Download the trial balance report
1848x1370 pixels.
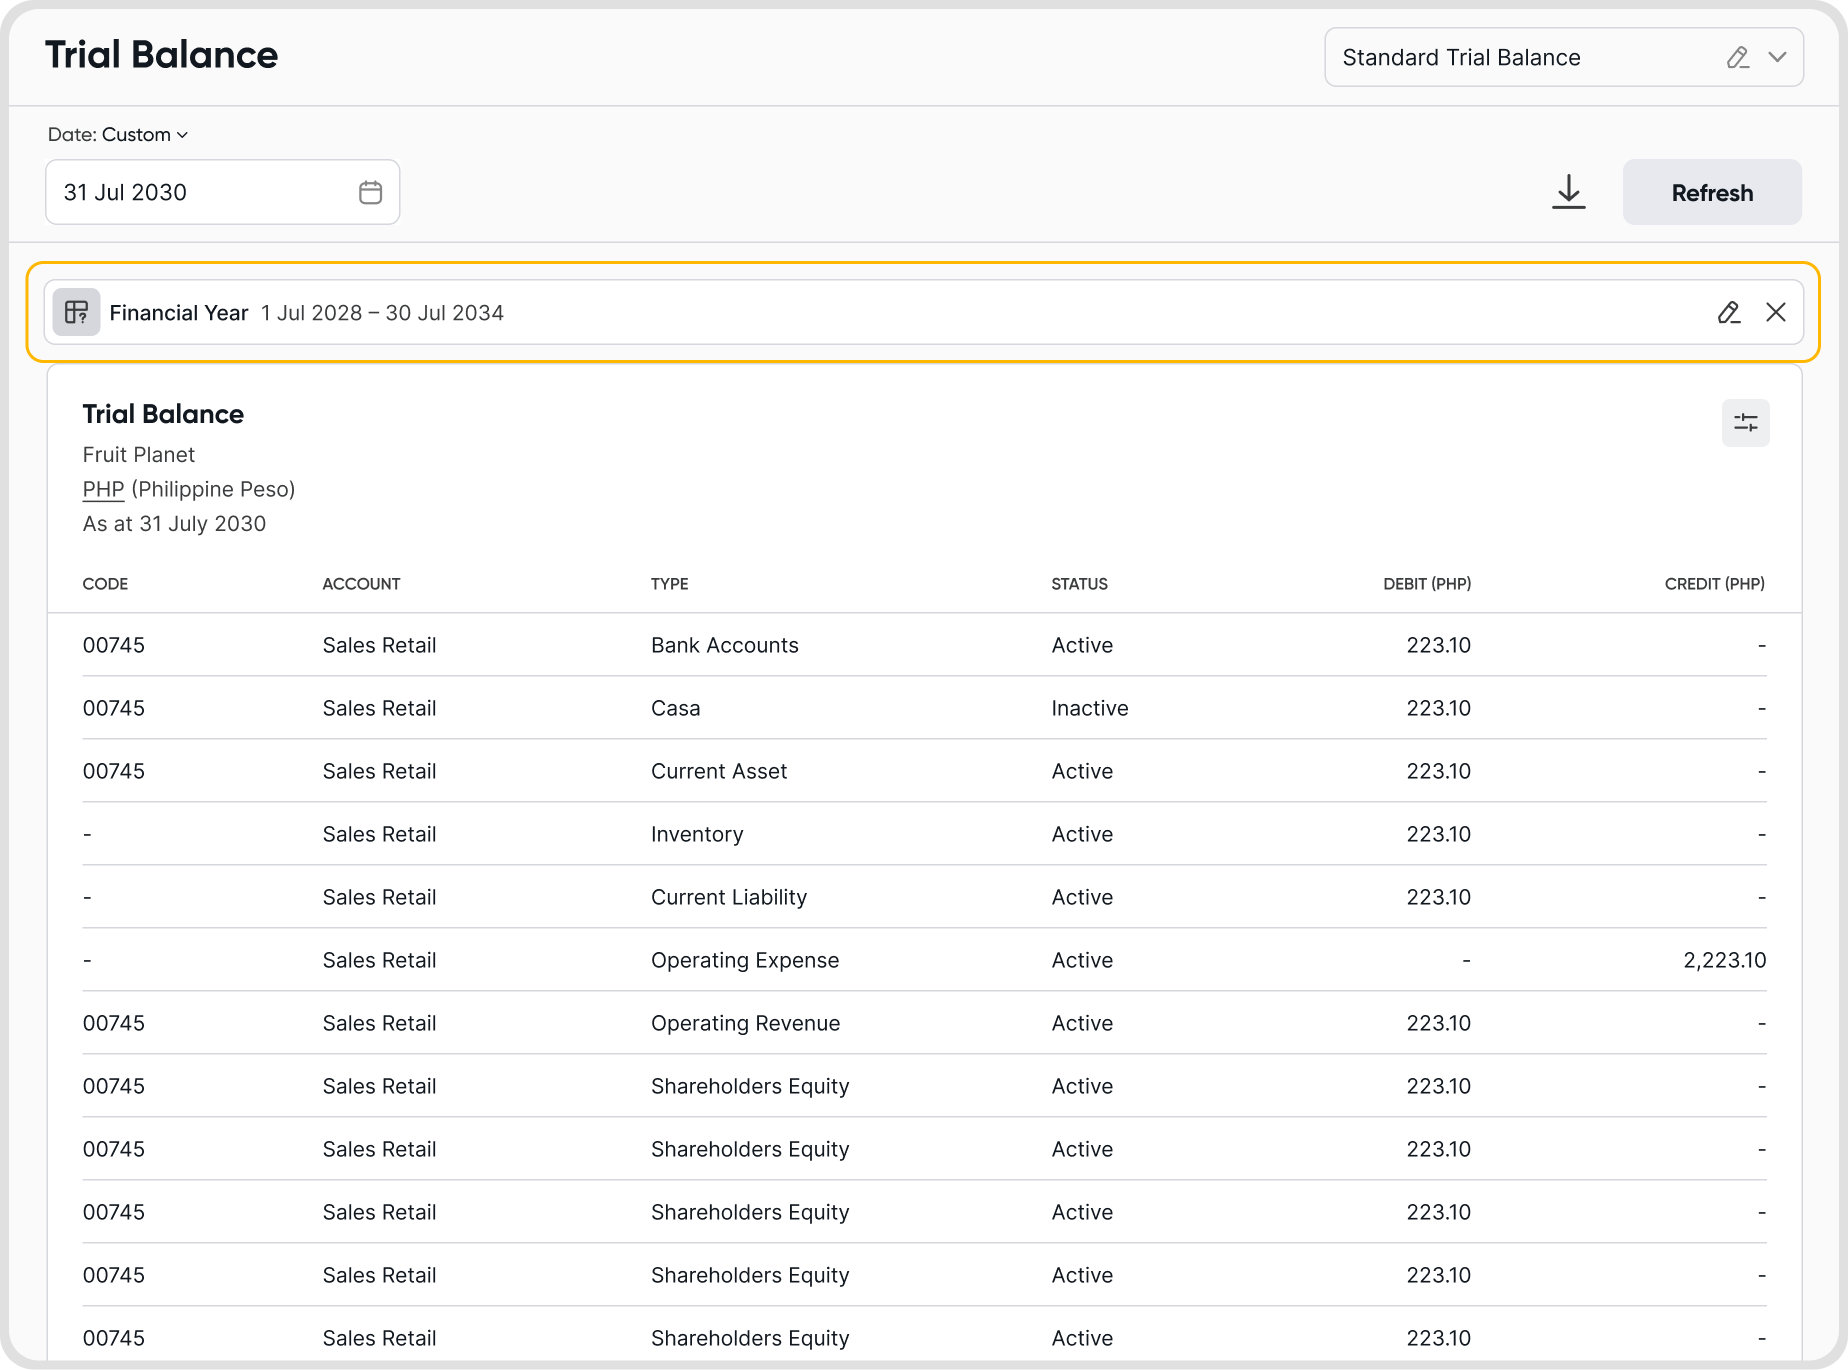(x=1569, y=192)
